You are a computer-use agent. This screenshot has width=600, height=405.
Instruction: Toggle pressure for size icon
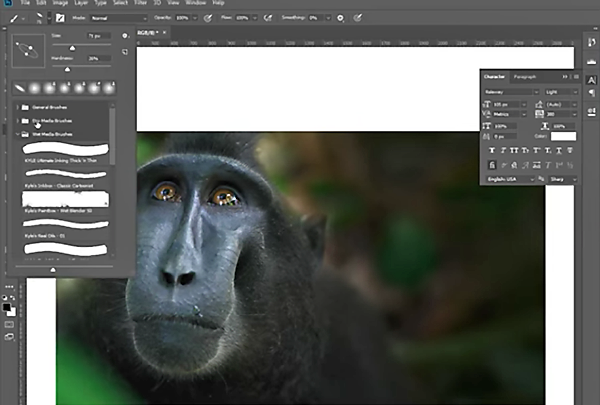tap(357, 18)
